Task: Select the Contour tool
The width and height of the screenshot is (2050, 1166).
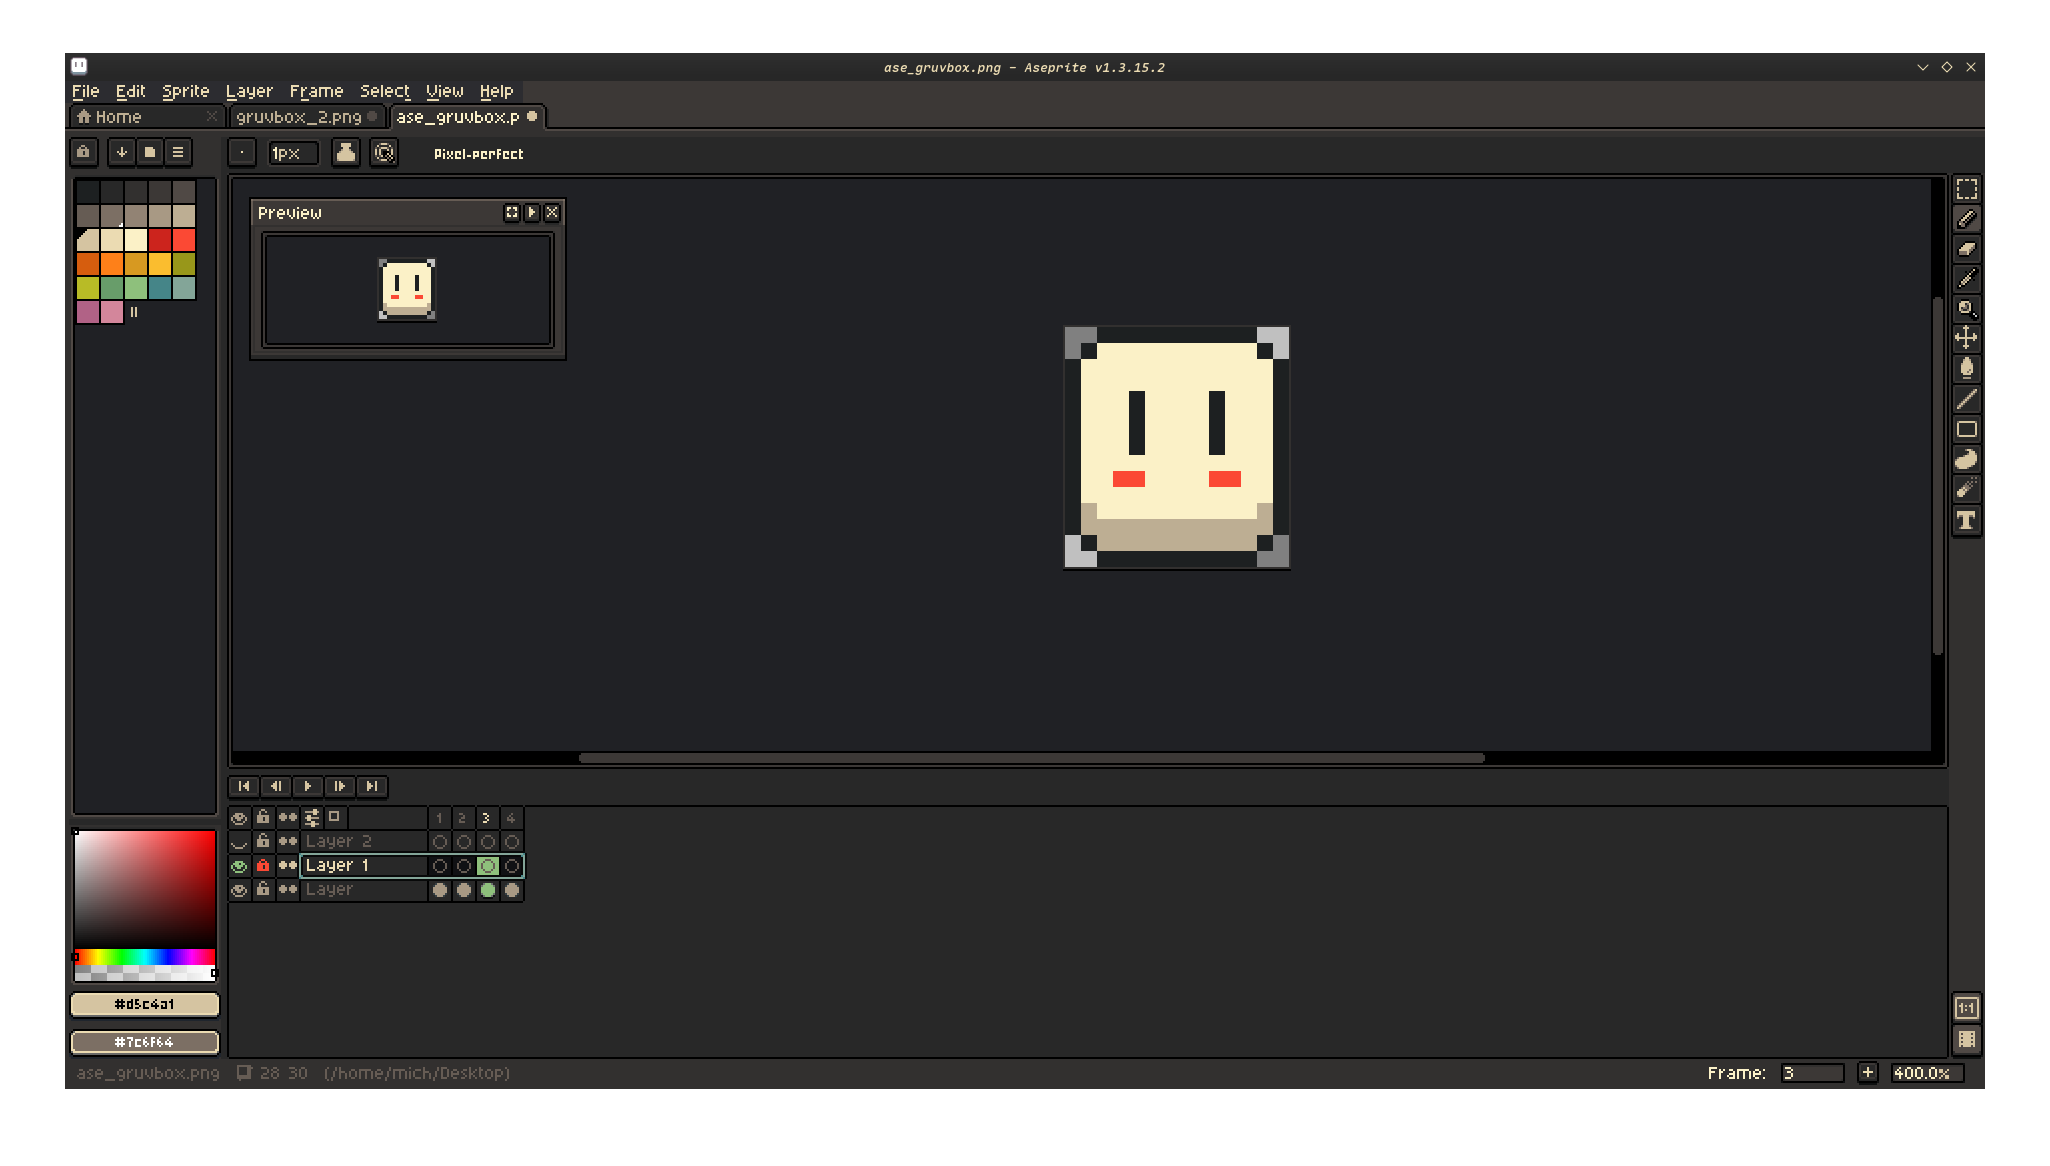Action: (1966, 459)
